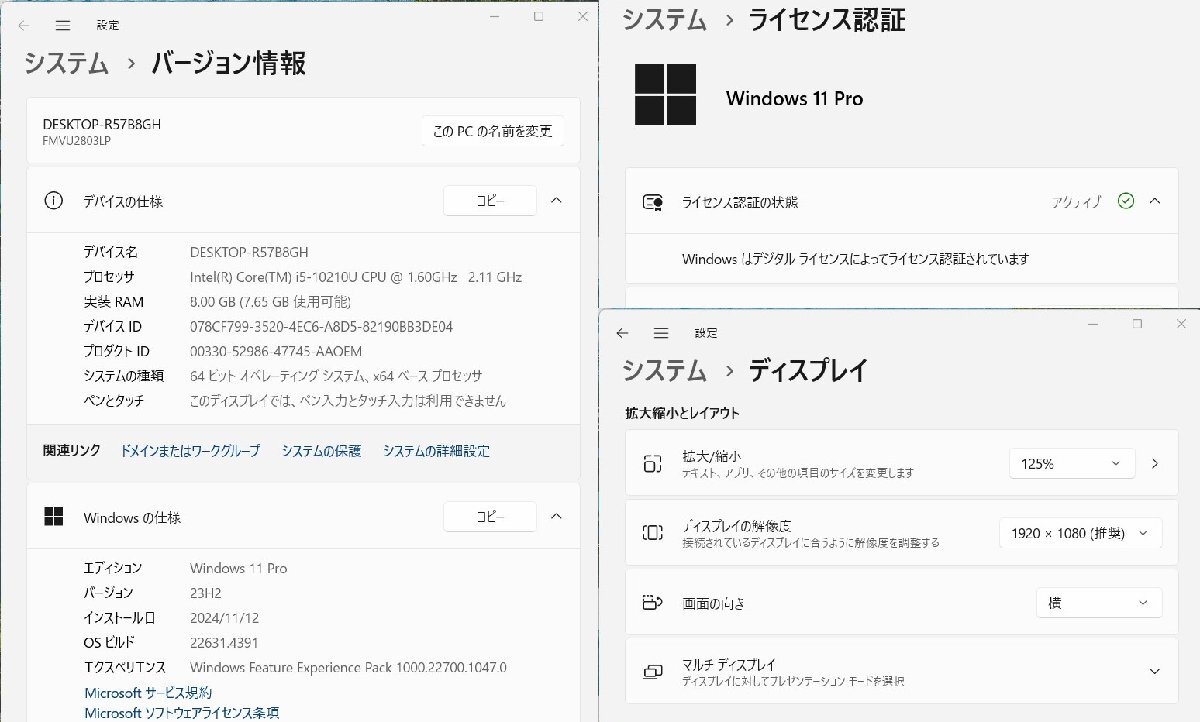Click システム breadcrumb in ディスプレイ window
This screenshot has height=722, width=1200.
[x=664, y=370]
